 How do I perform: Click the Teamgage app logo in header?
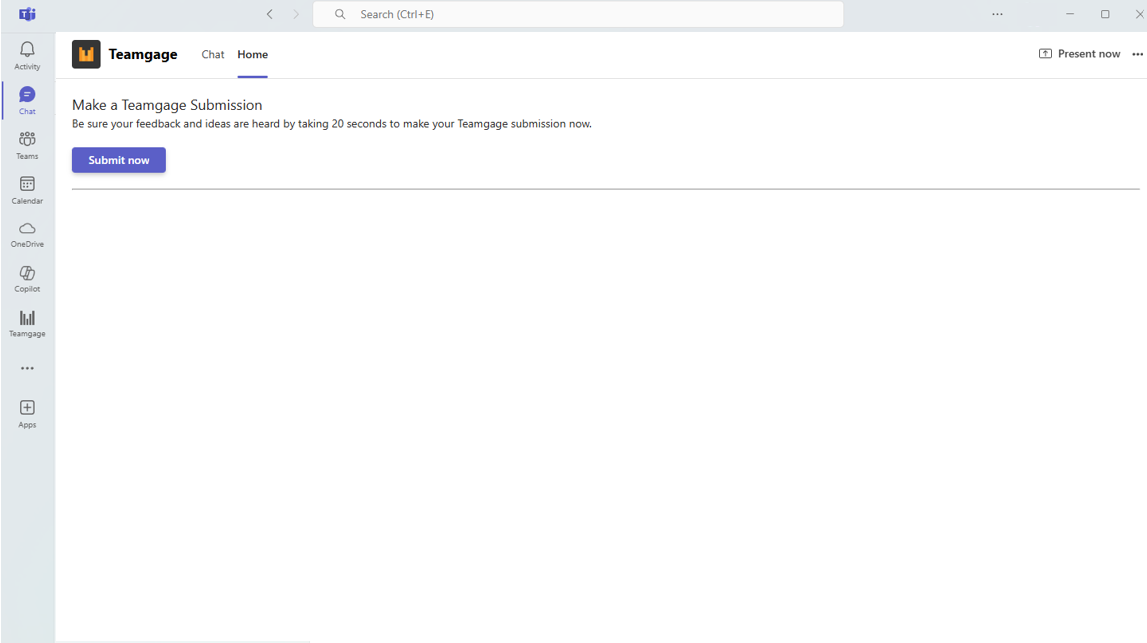[86, 54]
